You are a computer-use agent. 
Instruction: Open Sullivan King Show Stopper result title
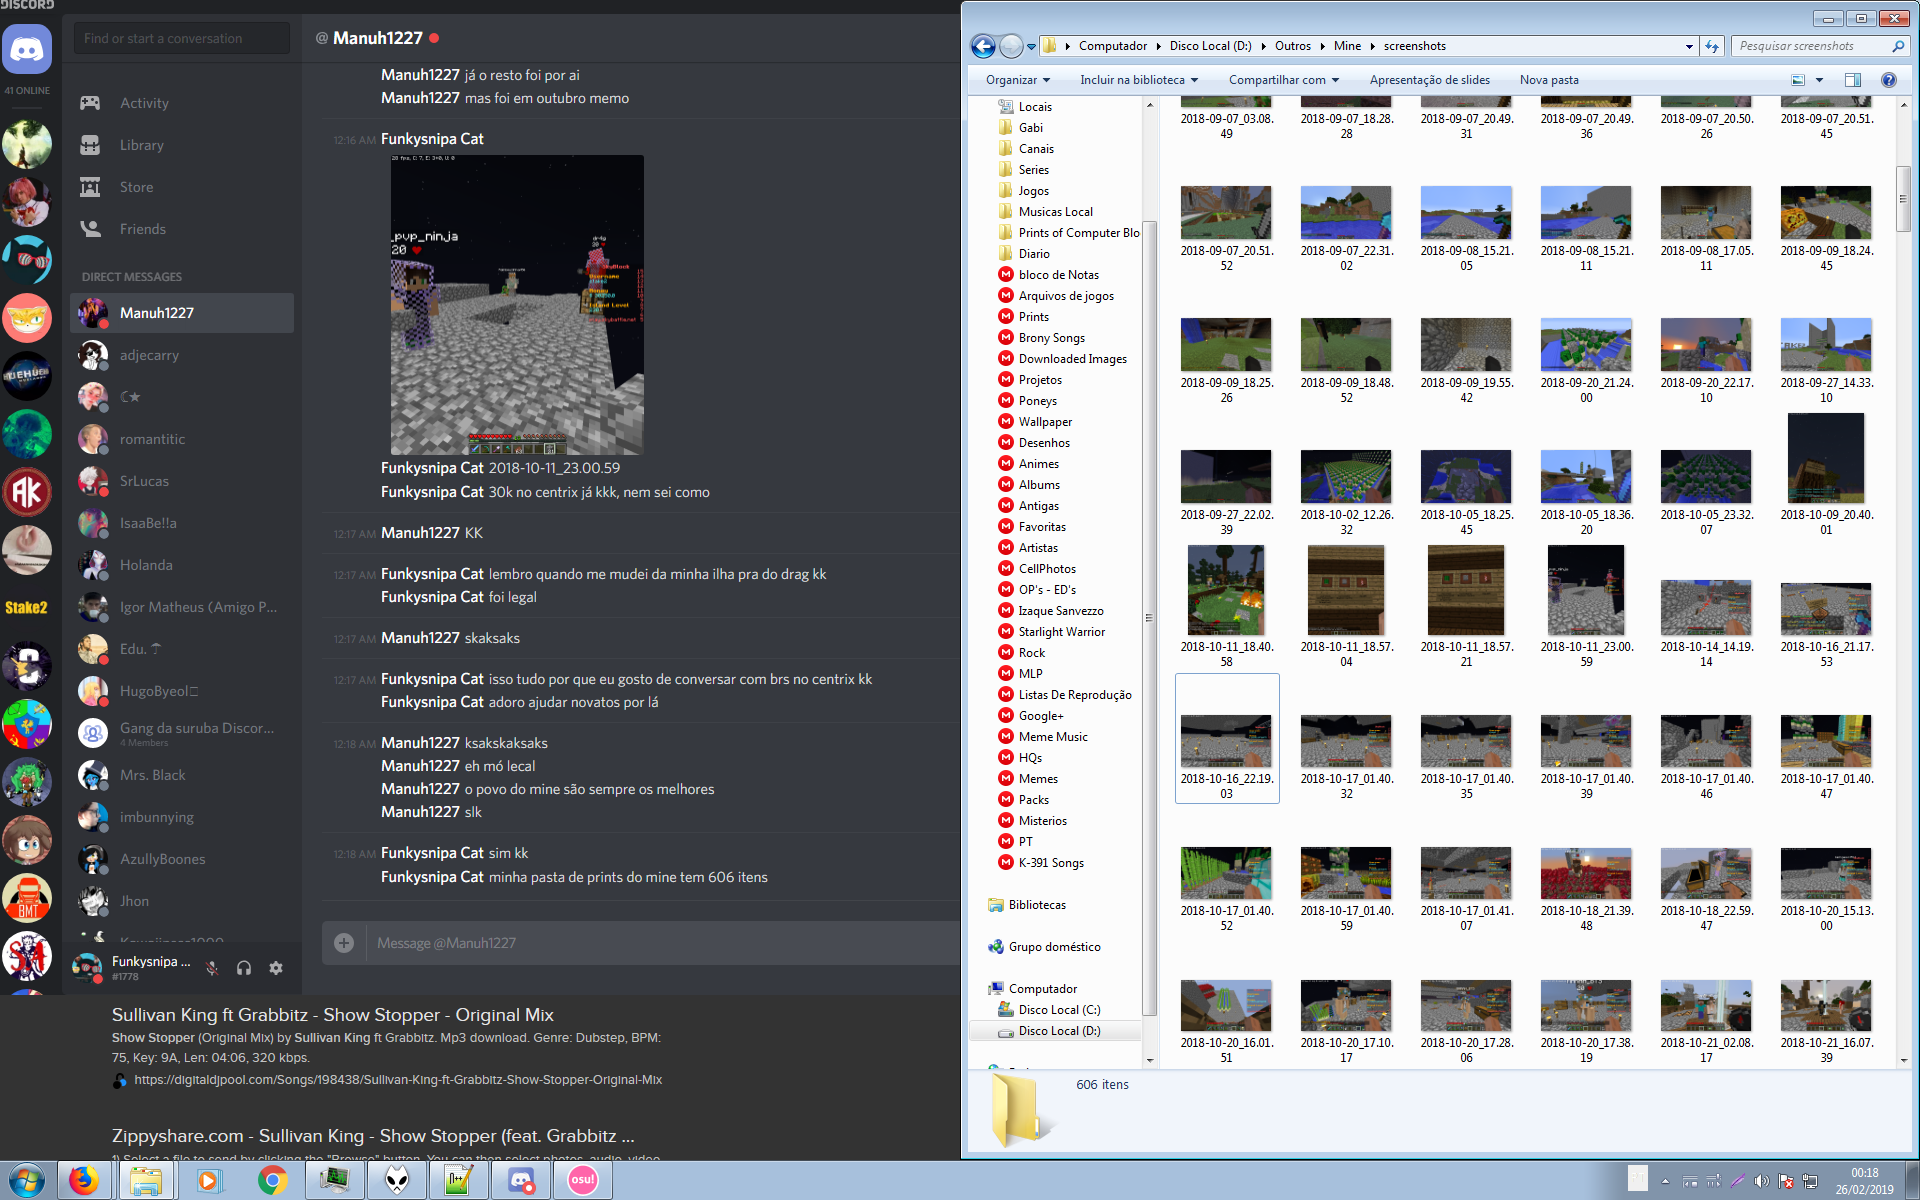(x=332, y=1015)
